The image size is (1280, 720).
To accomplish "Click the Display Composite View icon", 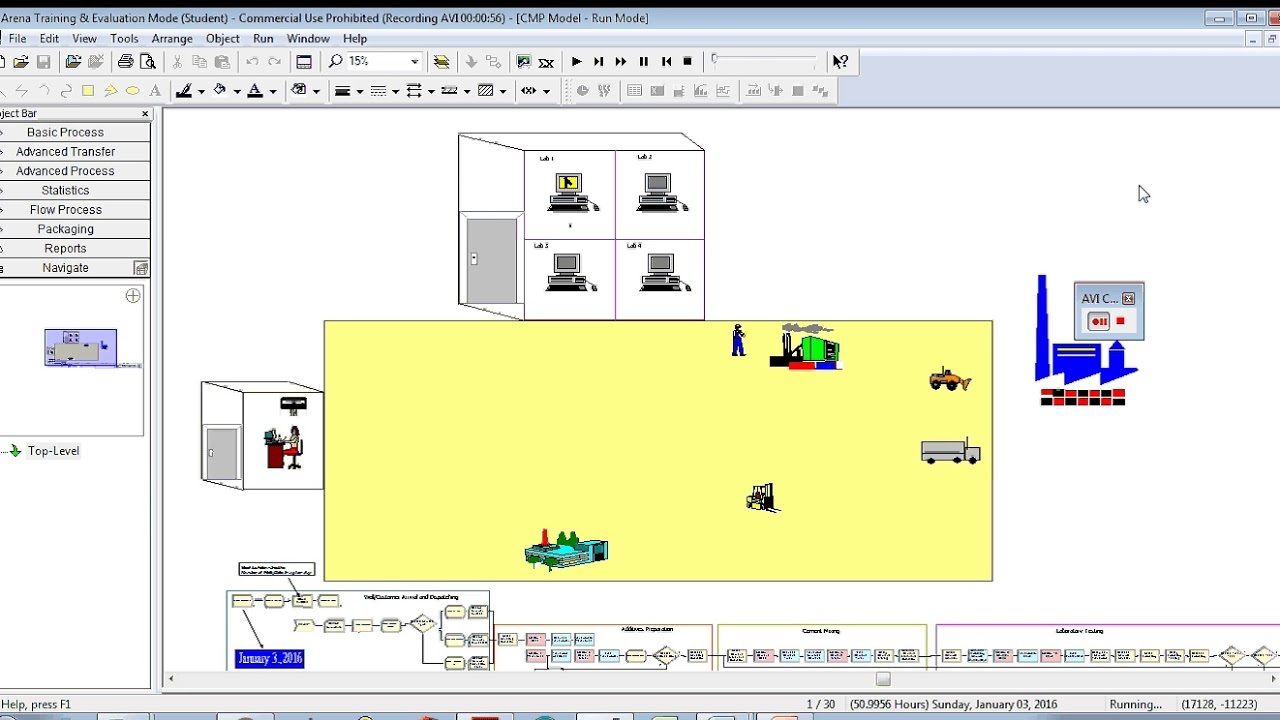I will 523,62.
